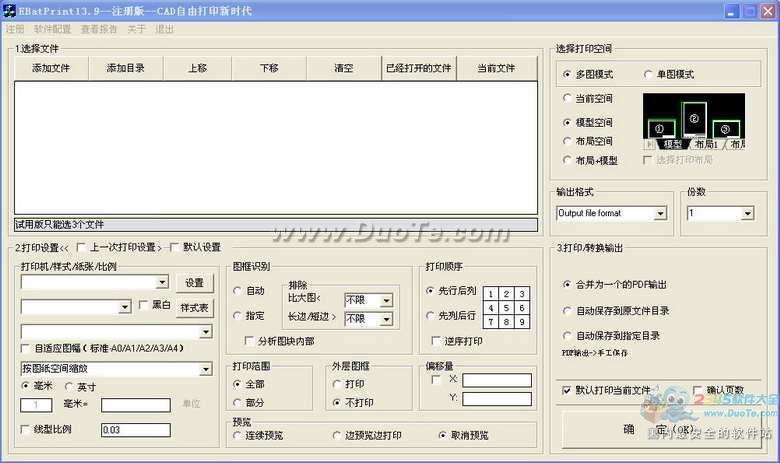Image resolution: width=780 pixels, height=463 pixels.
Task: Open the 查看报告 menu
Action: tap(99, 29)
